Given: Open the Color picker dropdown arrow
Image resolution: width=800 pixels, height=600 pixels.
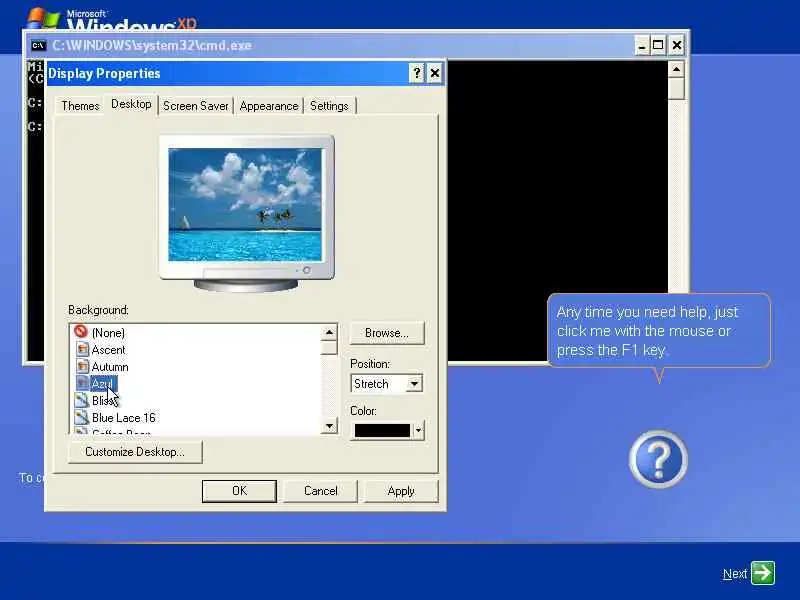Looking at the screenshot, I should pyautogui.click(x=418, y=431).
